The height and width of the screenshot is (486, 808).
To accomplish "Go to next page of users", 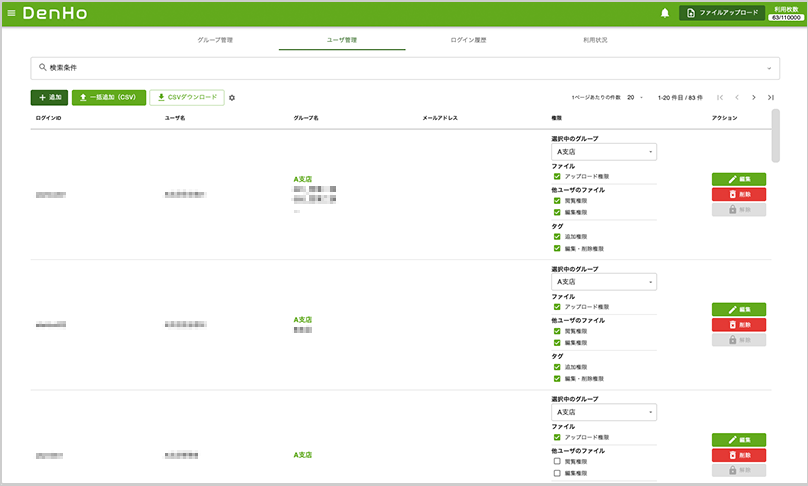I will (753, 97).
